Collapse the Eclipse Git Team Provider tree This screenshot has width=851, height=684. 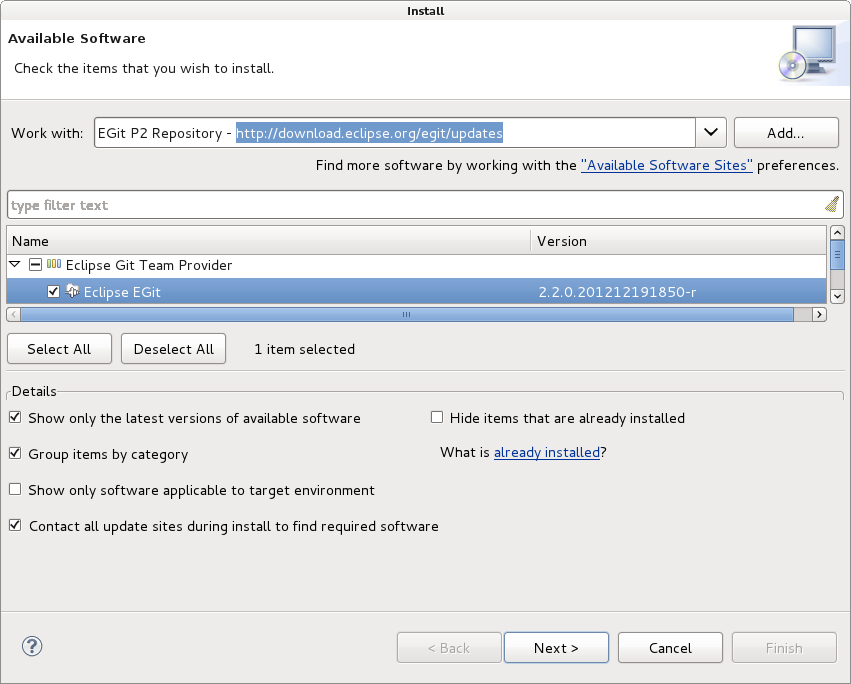14,267
